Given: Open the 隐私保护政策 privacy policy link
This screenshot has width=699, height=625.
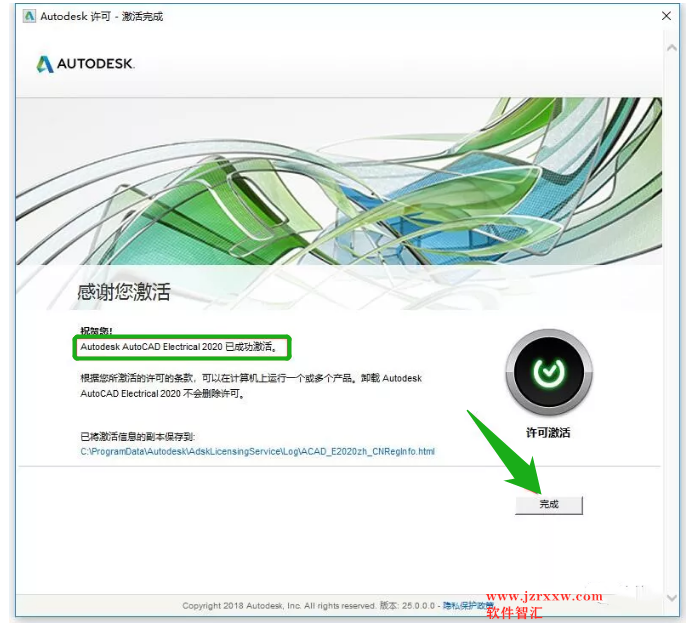Looking at the screenshot, I should [x=468, y=605].
